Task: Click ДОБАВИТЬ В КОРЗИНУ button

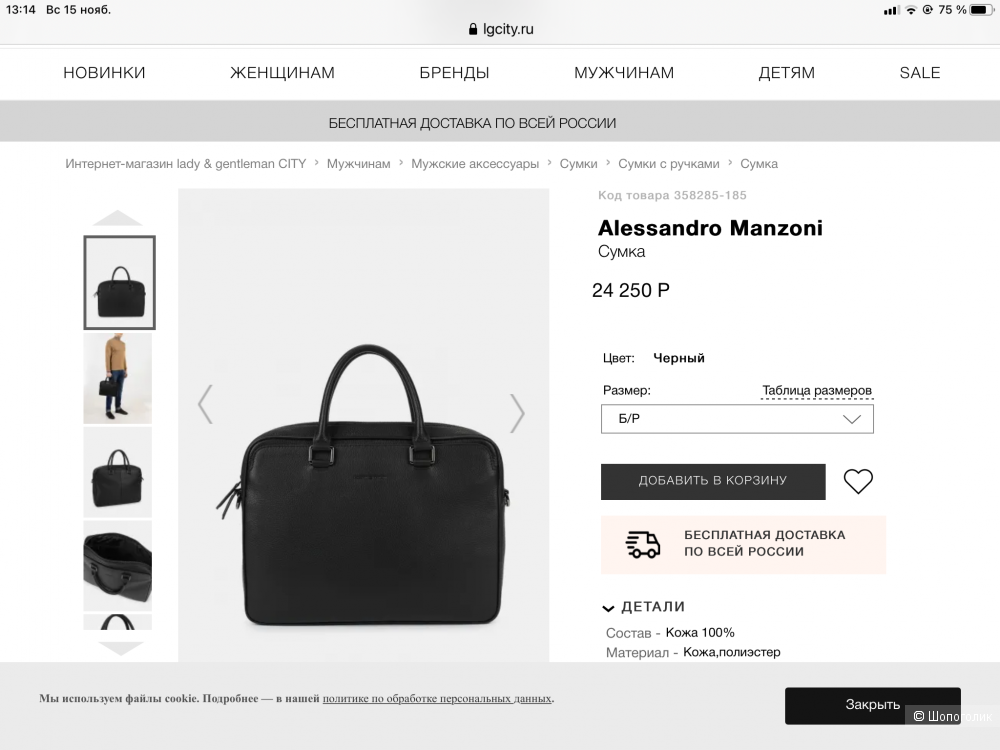Action: click(x=713, y=482)
